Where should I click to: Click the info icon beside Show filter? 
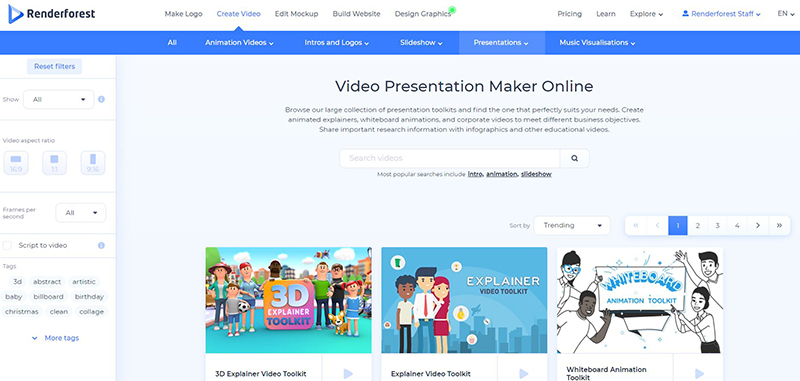click(x=101, y=99)
